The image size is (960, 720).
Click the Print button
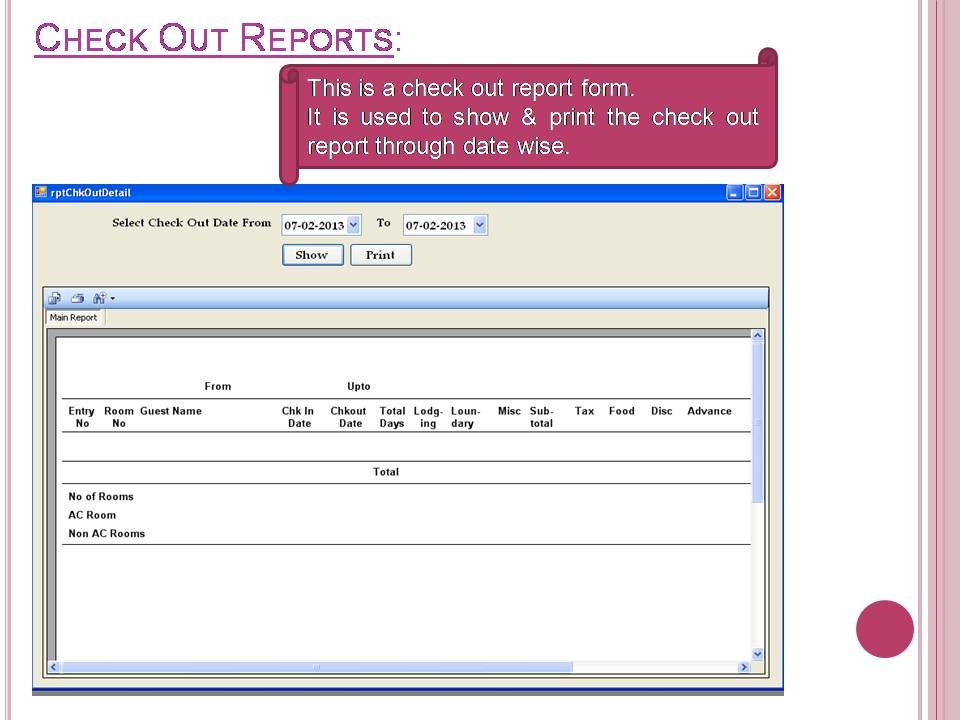380,255
